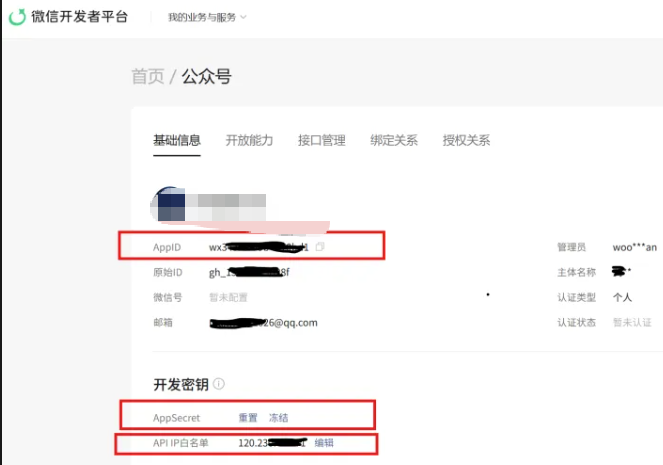The height and width of the screenshot is (465, 663).
Task: Click the 邮箱 label
Action: coord(163,323)
